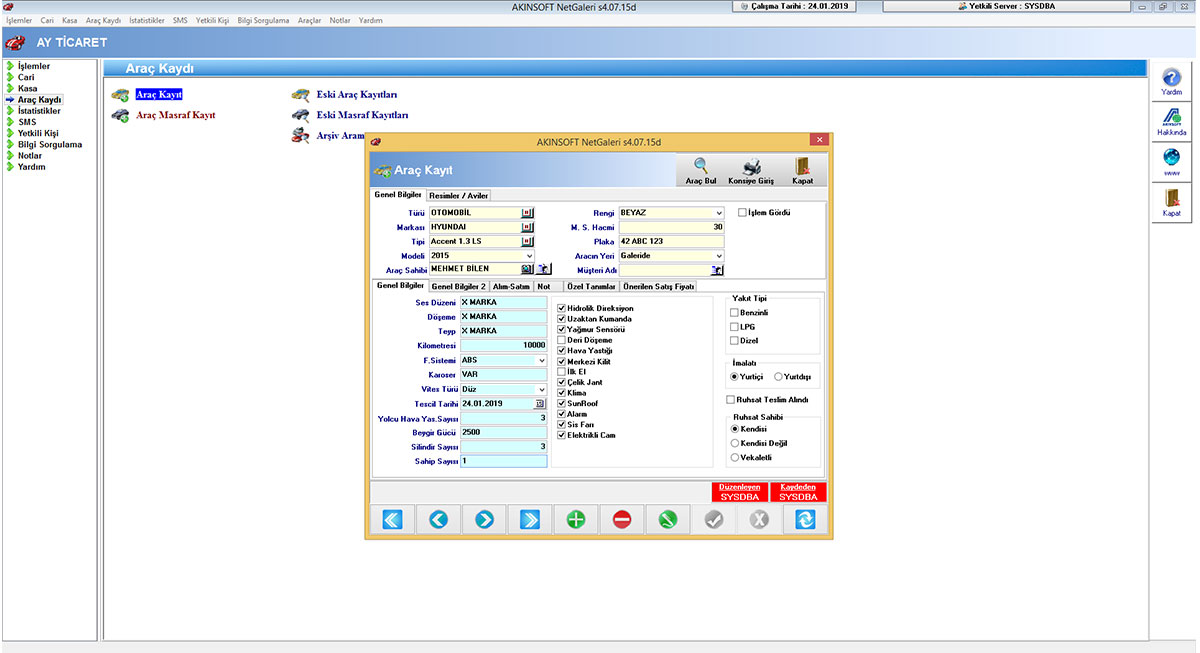The height and width of the screenshot is (653, 1200).
Task: Select the Yurtdışı radio button
Action: pyautogui.click(x=778, y=377)
